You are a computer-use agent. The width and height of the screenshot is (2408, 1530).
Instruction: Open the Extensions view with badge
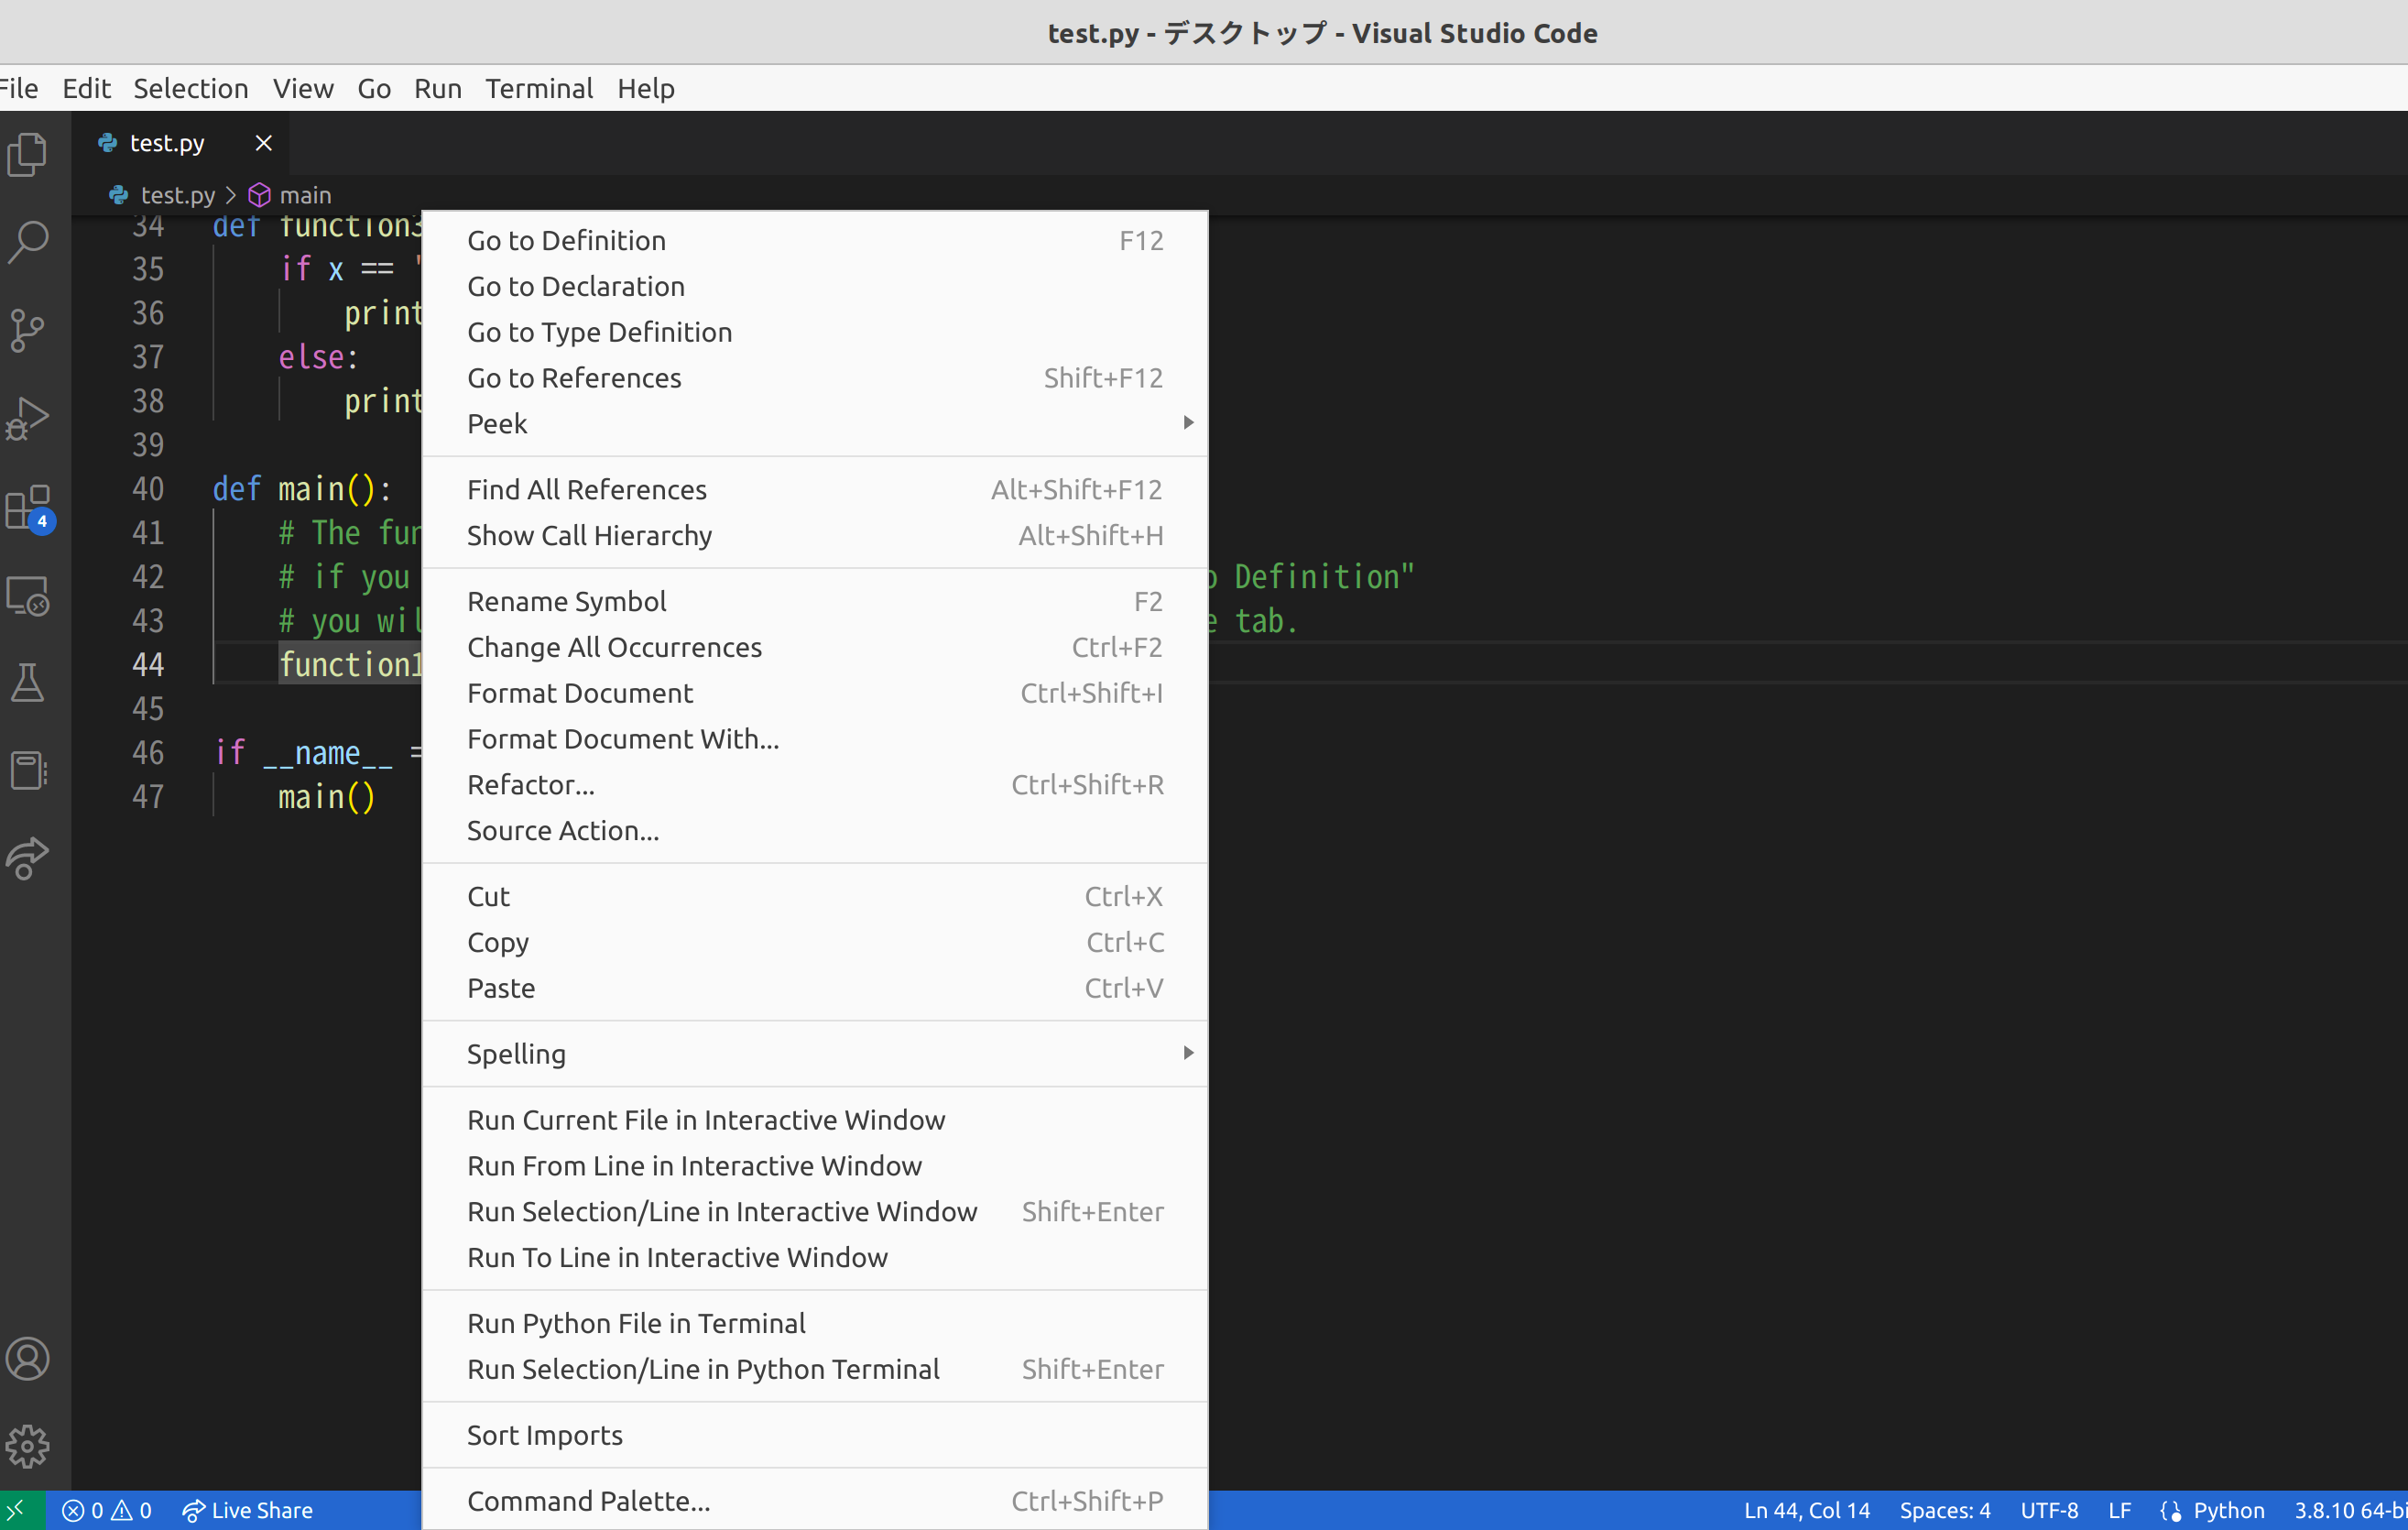[28, 508]
